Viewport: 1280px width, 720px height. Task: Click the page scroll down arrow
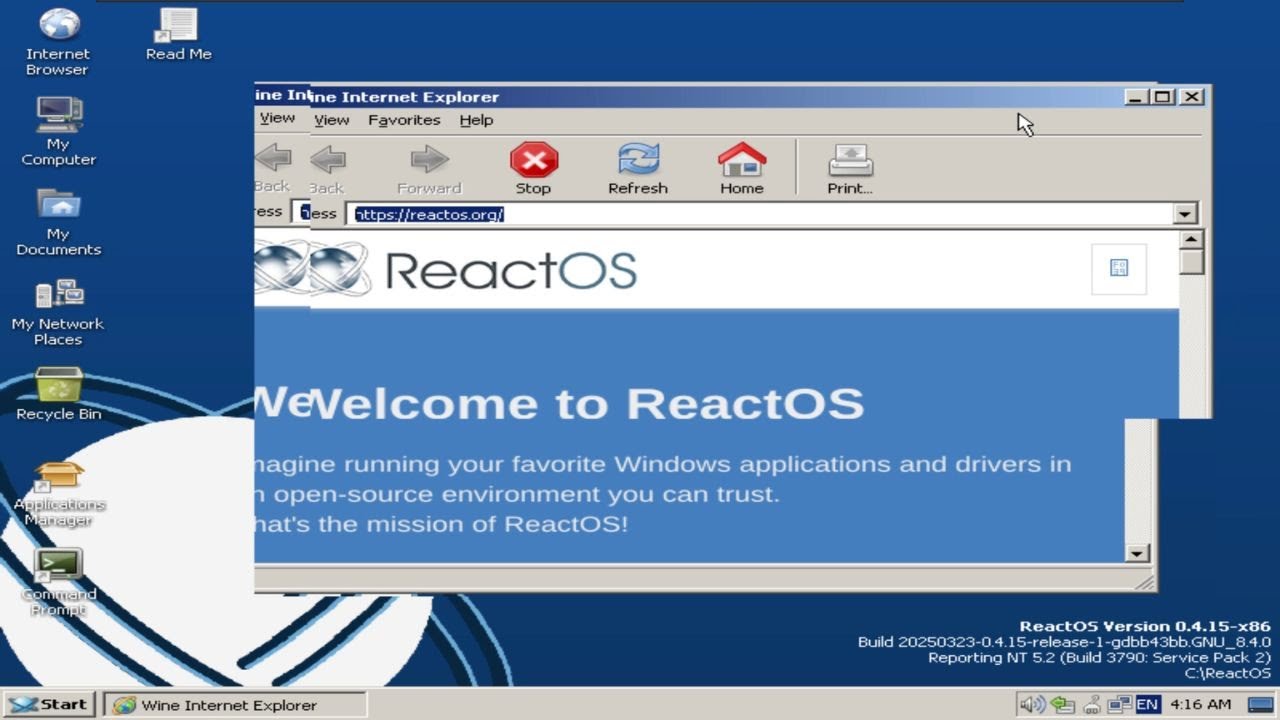(x=1137, y=553)
